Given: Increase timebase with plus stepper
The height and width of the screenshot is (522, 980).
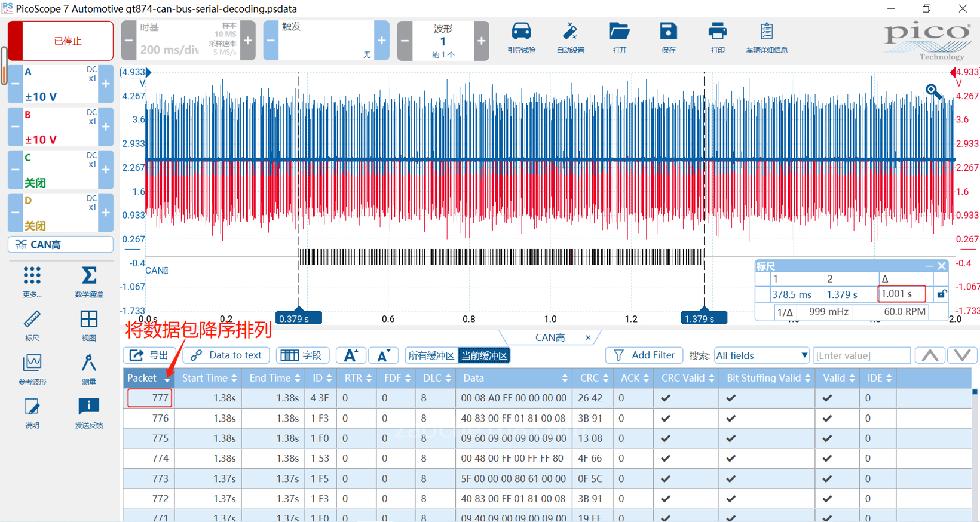Looking at the screenshot, I should [248, 41].
